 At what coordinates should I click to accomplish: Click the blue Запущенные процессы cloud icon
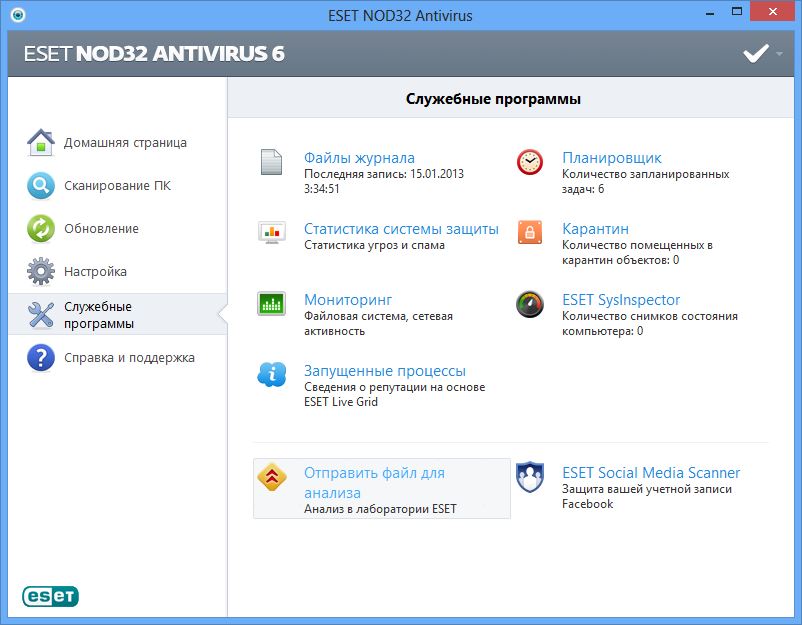(x=271, y=375)
